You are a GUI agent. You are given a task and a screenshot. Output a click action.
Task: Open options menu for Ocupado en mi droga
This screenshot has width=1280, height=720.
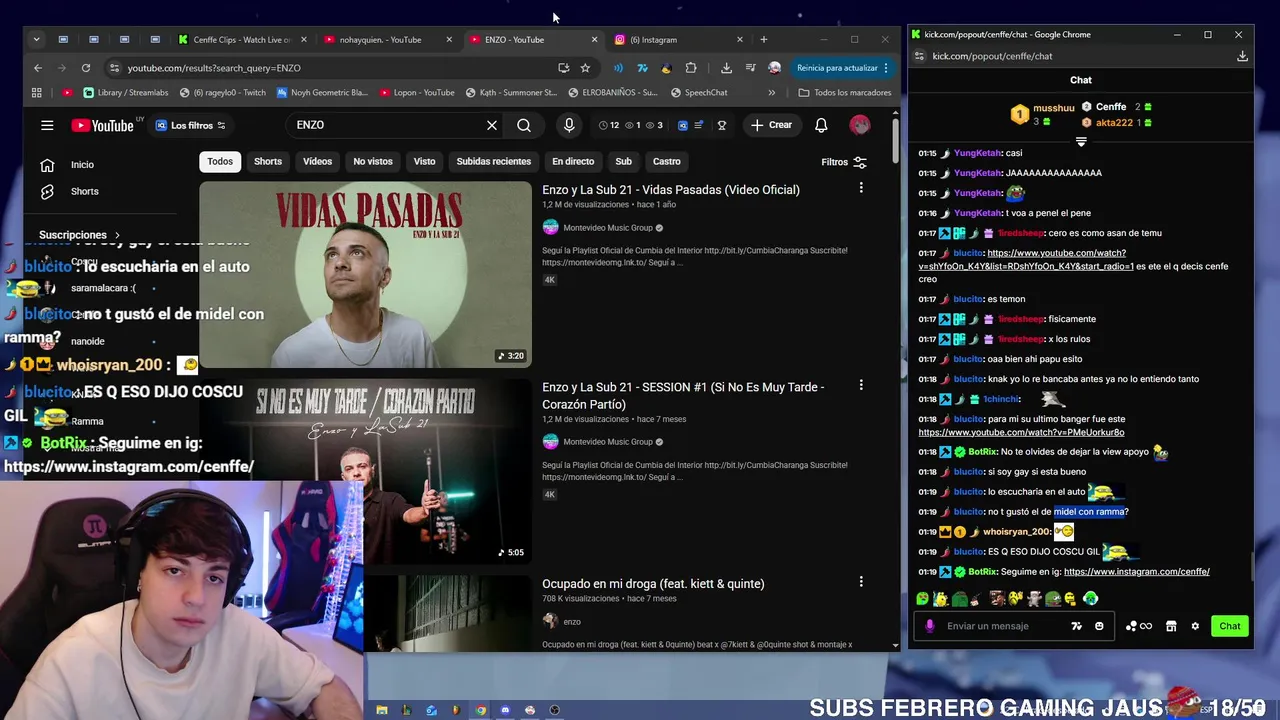click(861, 581)
